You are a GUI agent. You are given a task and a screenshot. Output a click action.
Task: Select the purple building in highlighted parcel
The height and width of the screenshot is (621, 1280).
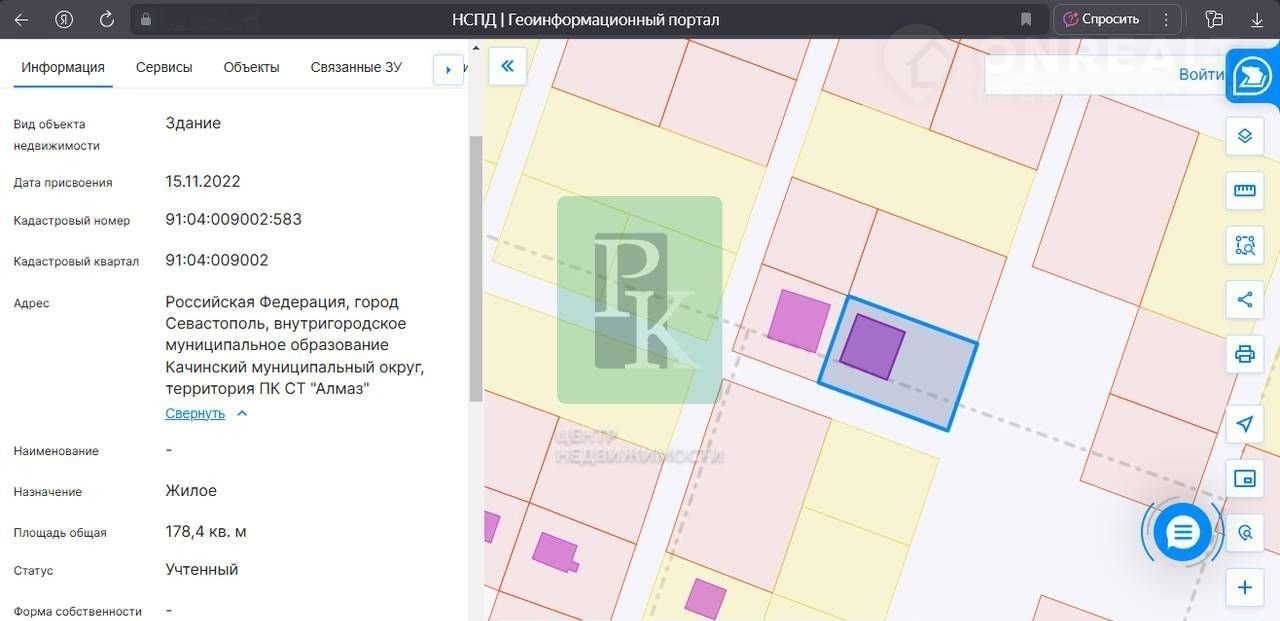(x=872, y=347)
